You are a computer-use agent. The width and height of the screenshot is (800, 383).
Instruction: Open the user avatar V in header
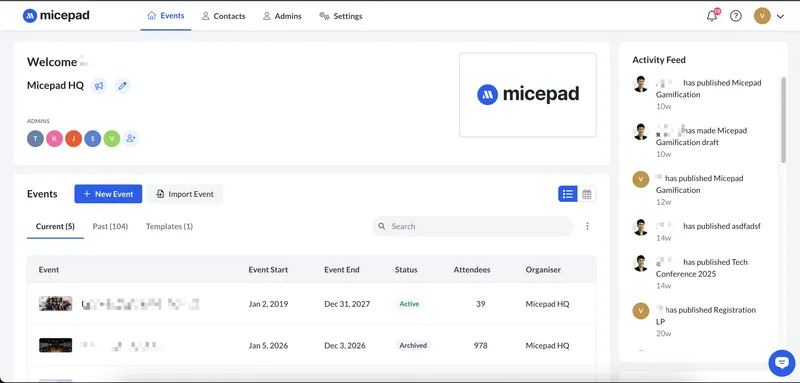coord(762,16)
